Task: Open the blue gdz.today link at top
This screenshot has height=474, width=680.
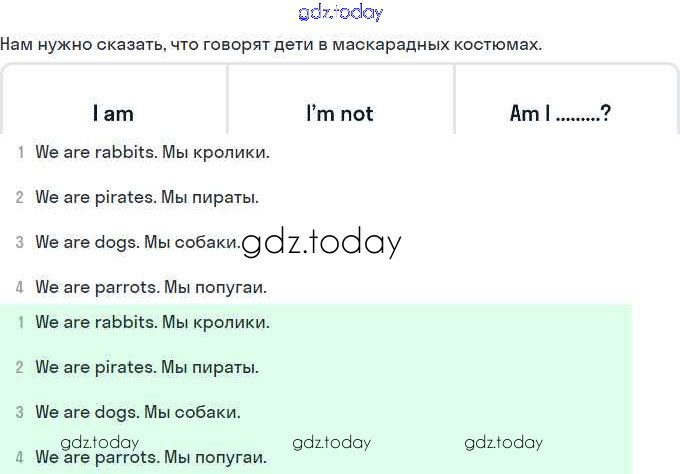Action: pos(340,13)
